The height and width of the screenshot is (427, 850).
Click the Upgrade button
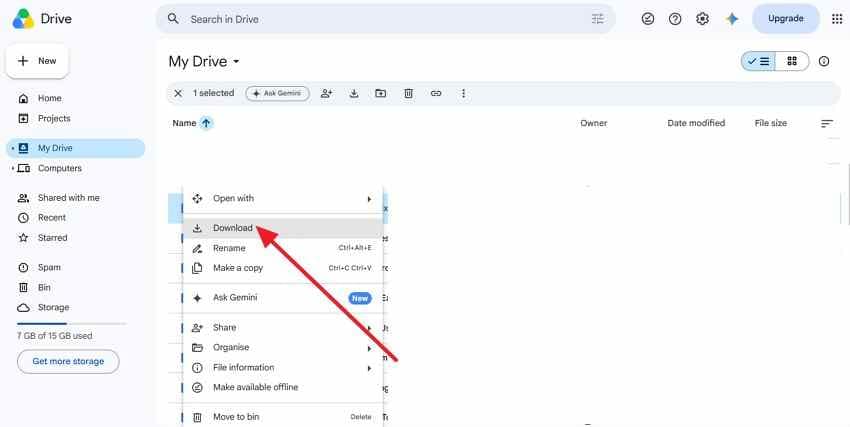pos(785,18)
